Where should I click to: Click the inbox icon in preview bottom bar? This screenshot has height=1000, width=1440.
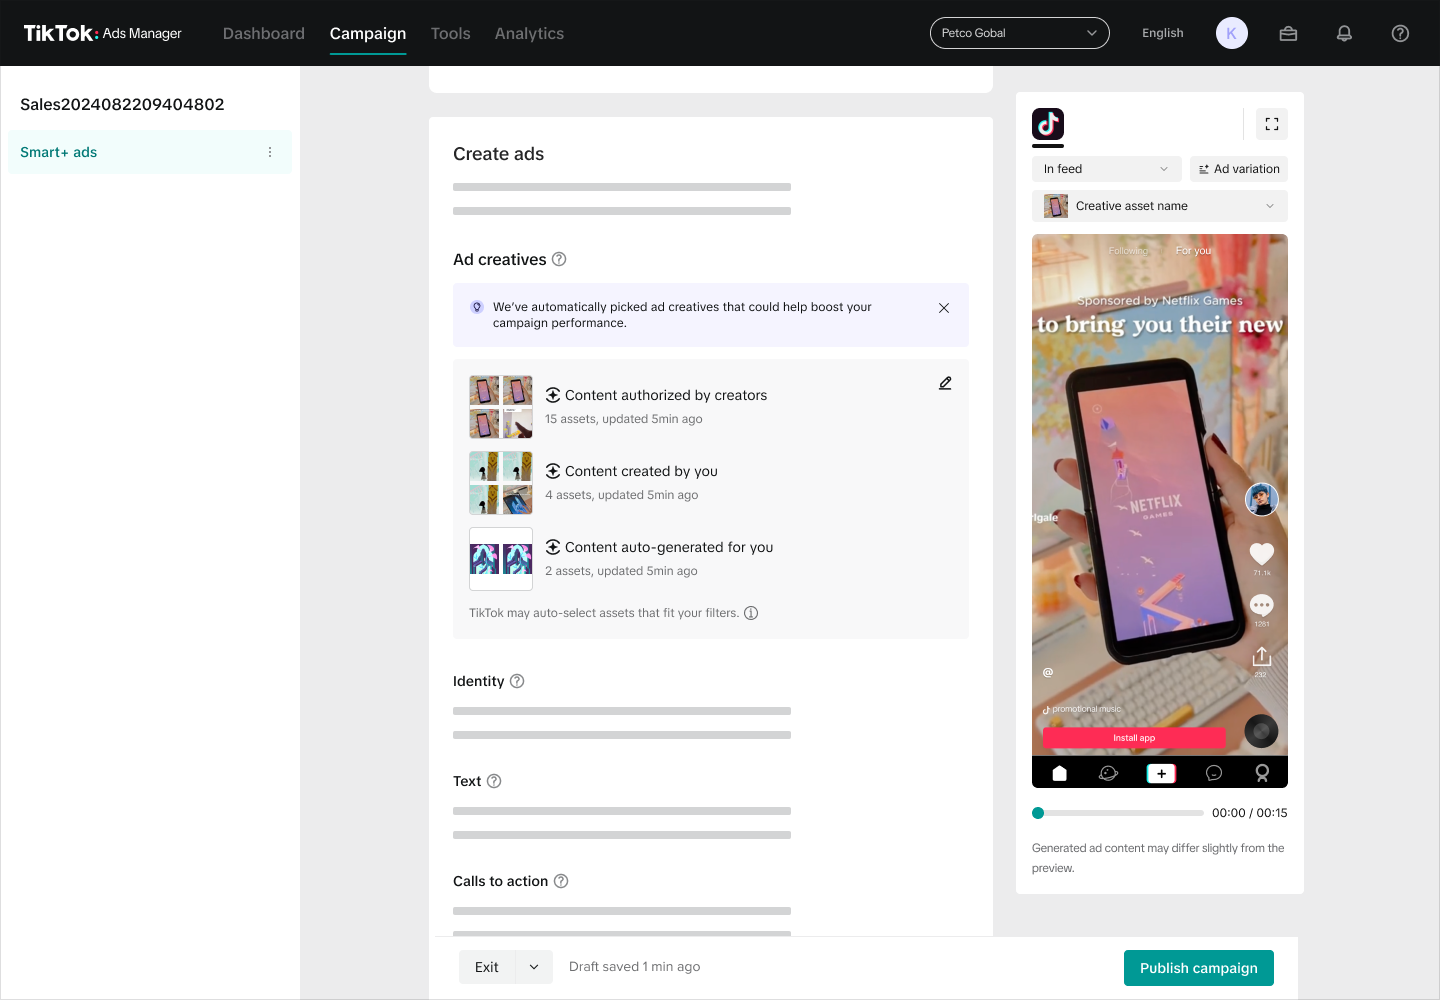[x=1214, y=773]
